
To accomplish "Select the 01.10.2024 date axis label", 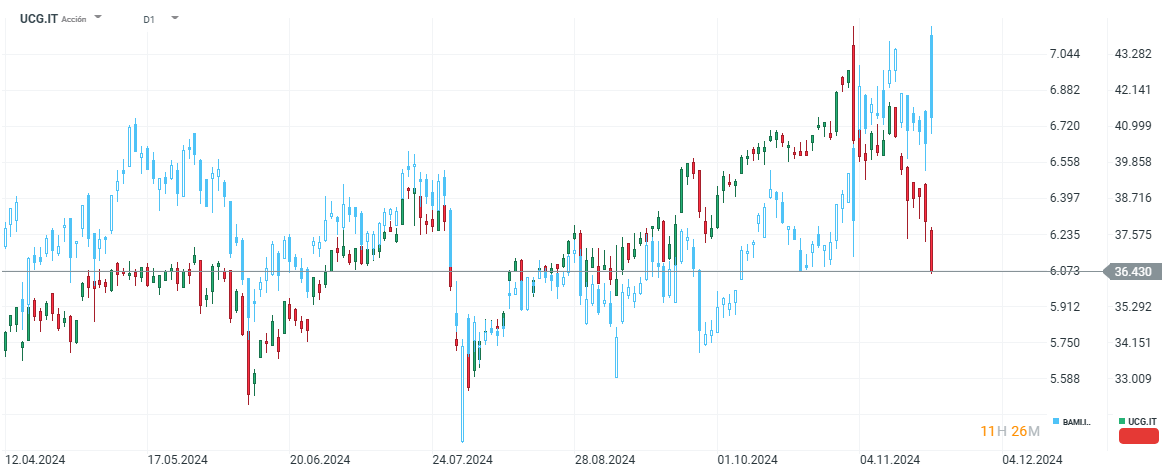I will (748, 460).
